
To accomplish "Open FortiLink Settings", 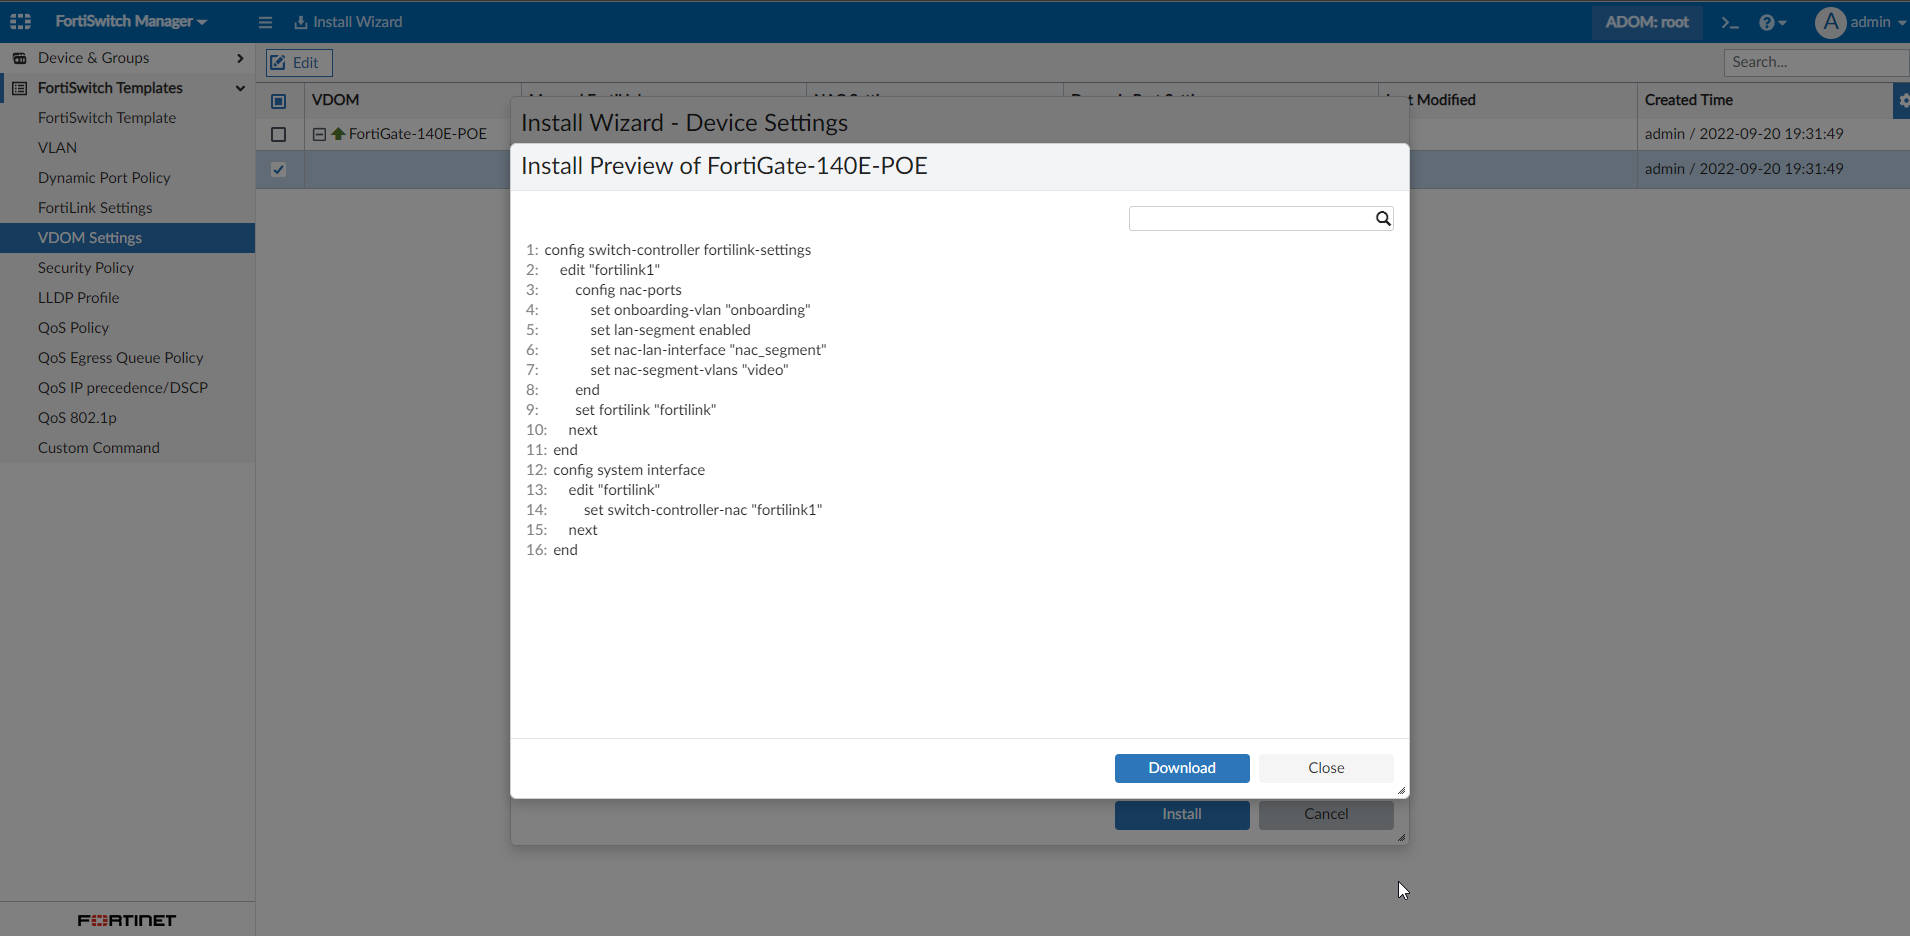I will coord(95,208).
